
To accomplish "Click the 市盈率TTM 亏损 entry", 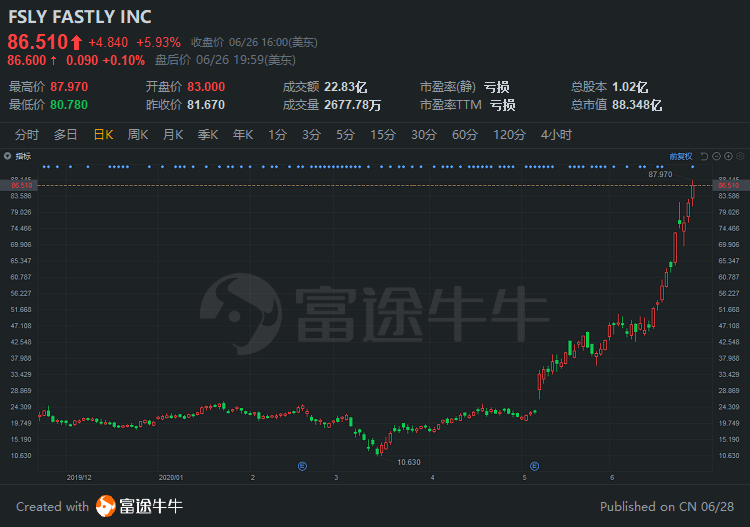I will point(467,105).
